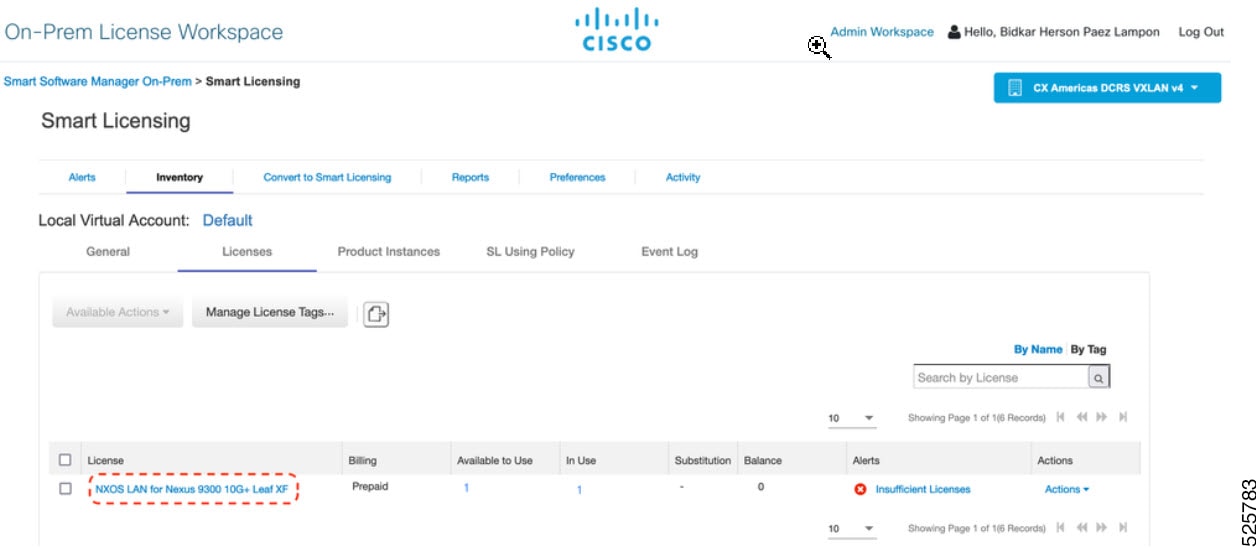Screen dimensions: 1256x548
Task: Open CX Americas DCRS VXLAN v4 dropdown
Action: coord(1107,87)
